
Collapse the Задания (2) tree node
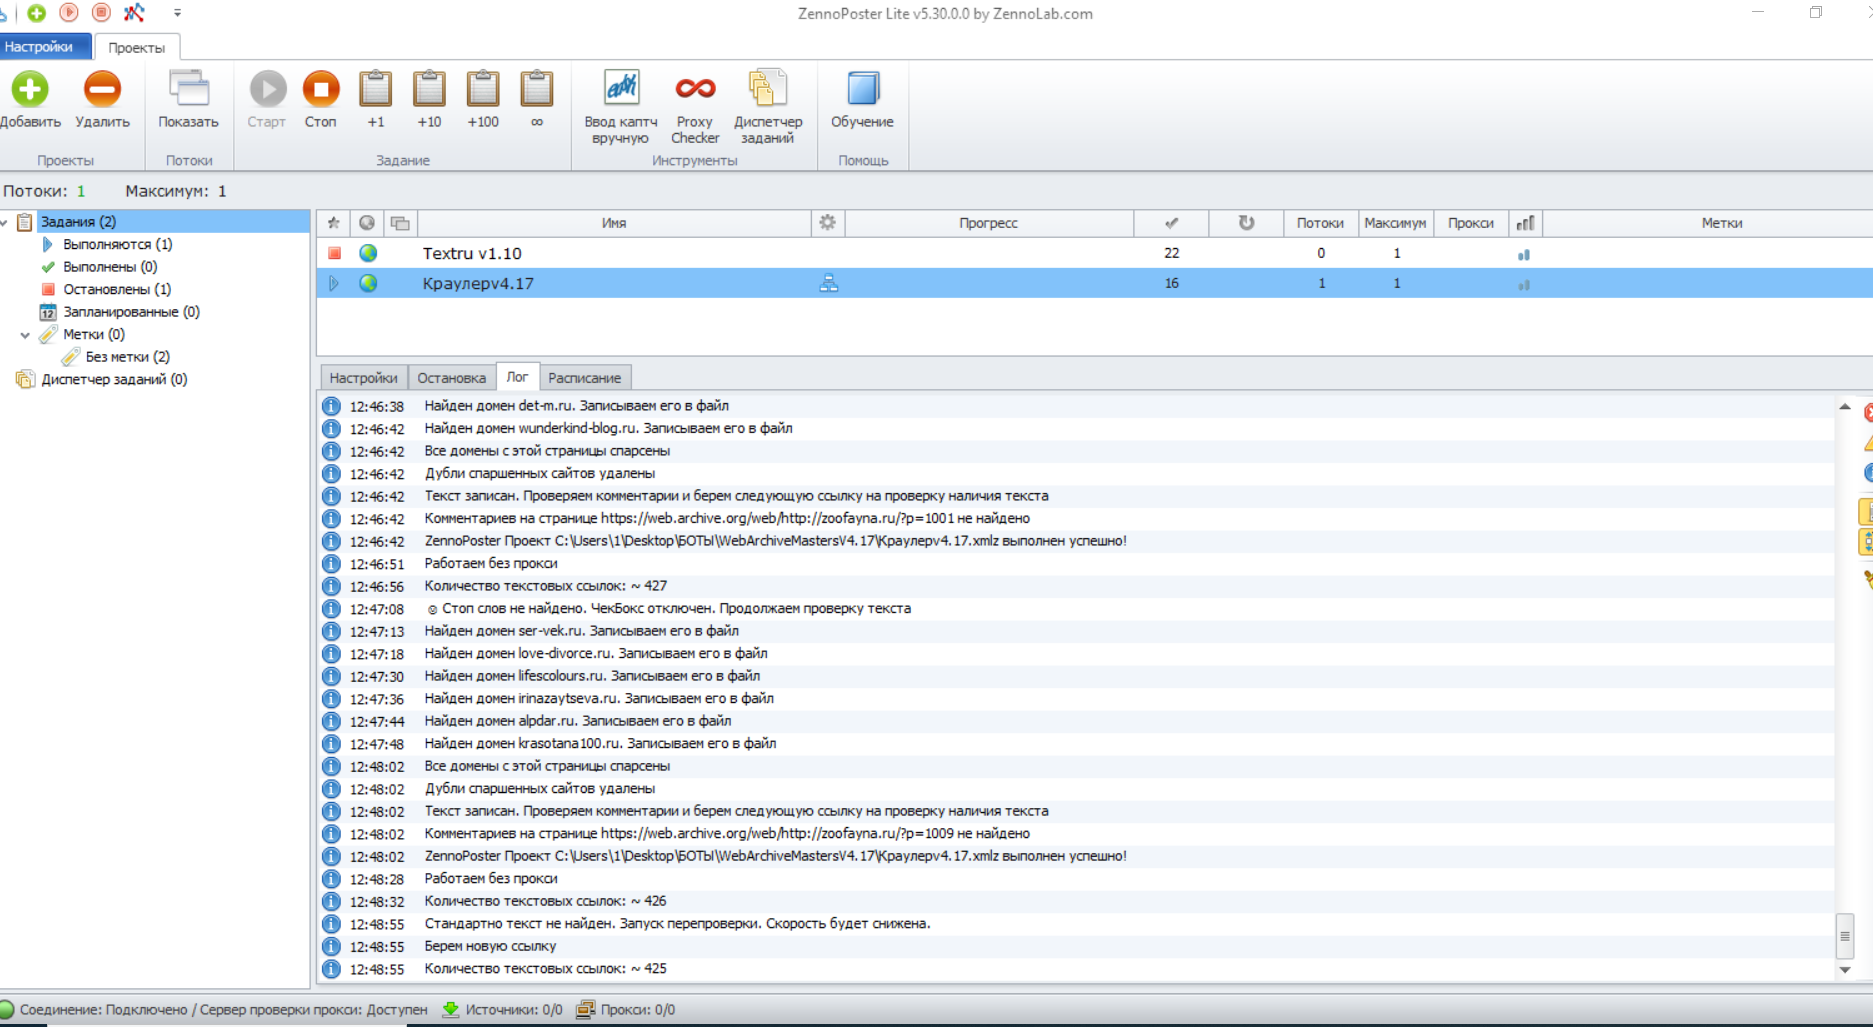[x=5, y=222]
